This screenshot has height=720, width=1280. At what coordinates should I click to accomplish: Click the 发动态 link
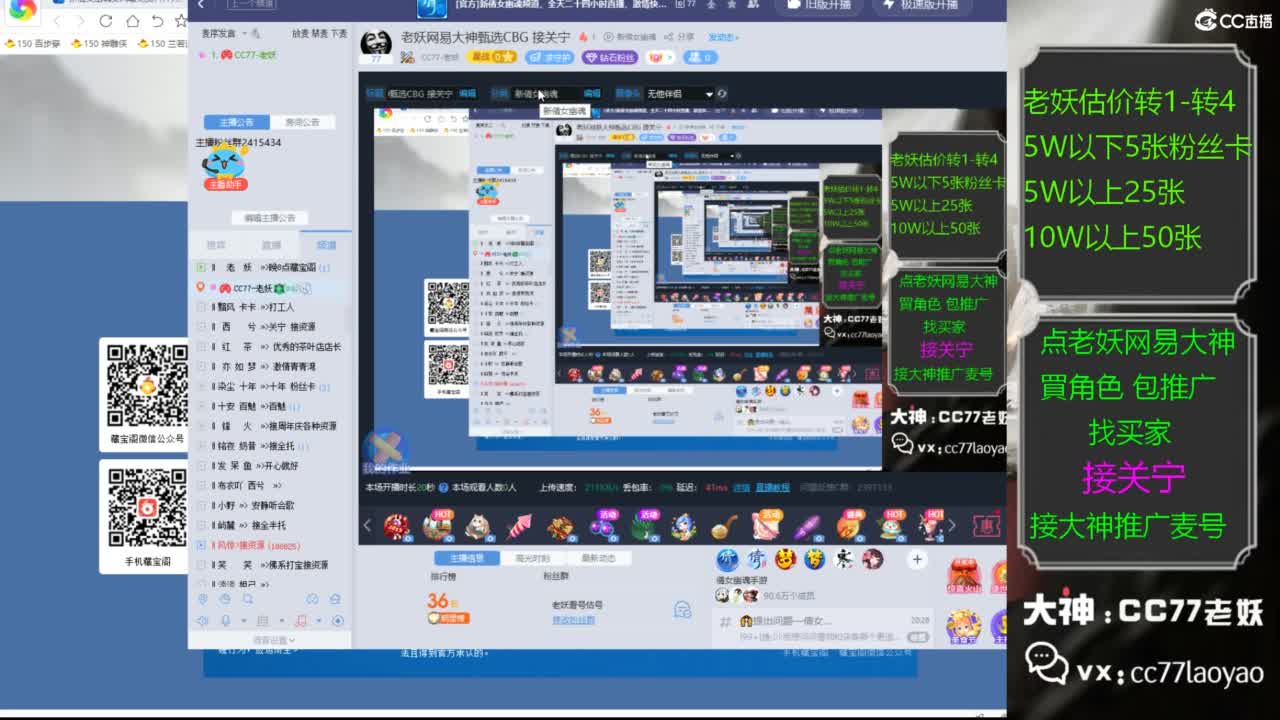[x=723, y=37]
